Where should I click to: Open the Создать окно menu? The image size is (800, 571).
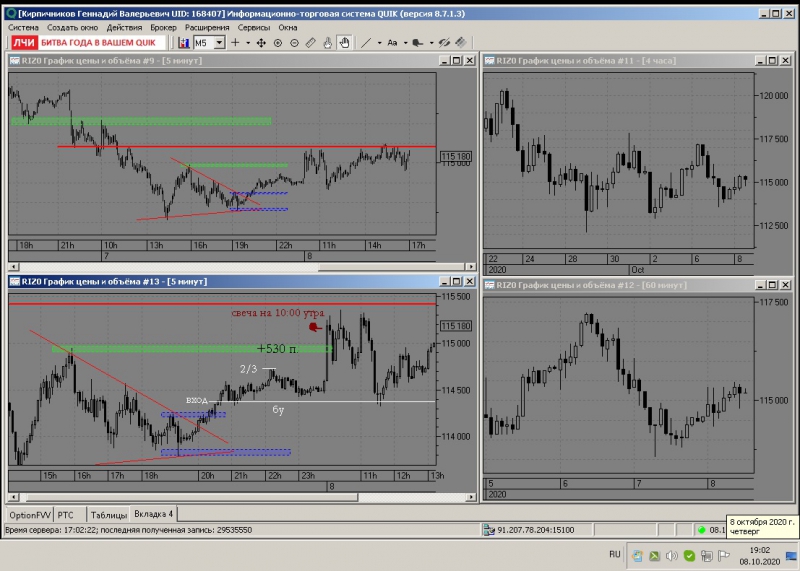(72, 28)
